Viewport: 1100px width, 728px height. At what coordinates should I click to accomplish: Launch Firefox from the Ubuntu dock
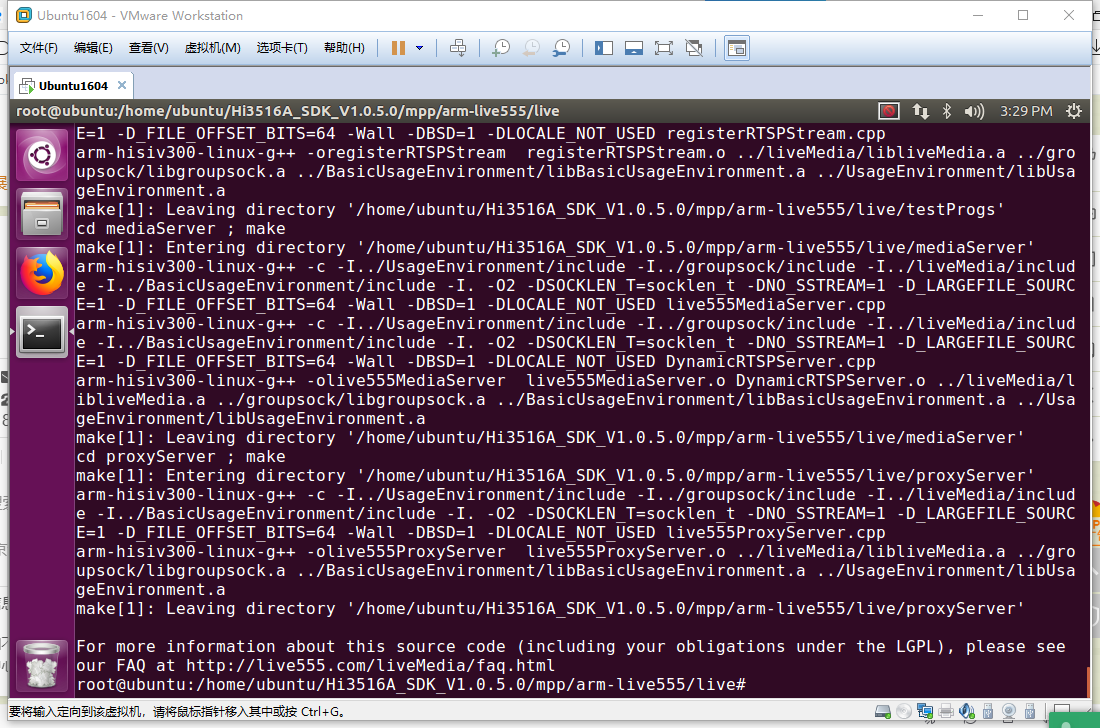click(40, 271)
